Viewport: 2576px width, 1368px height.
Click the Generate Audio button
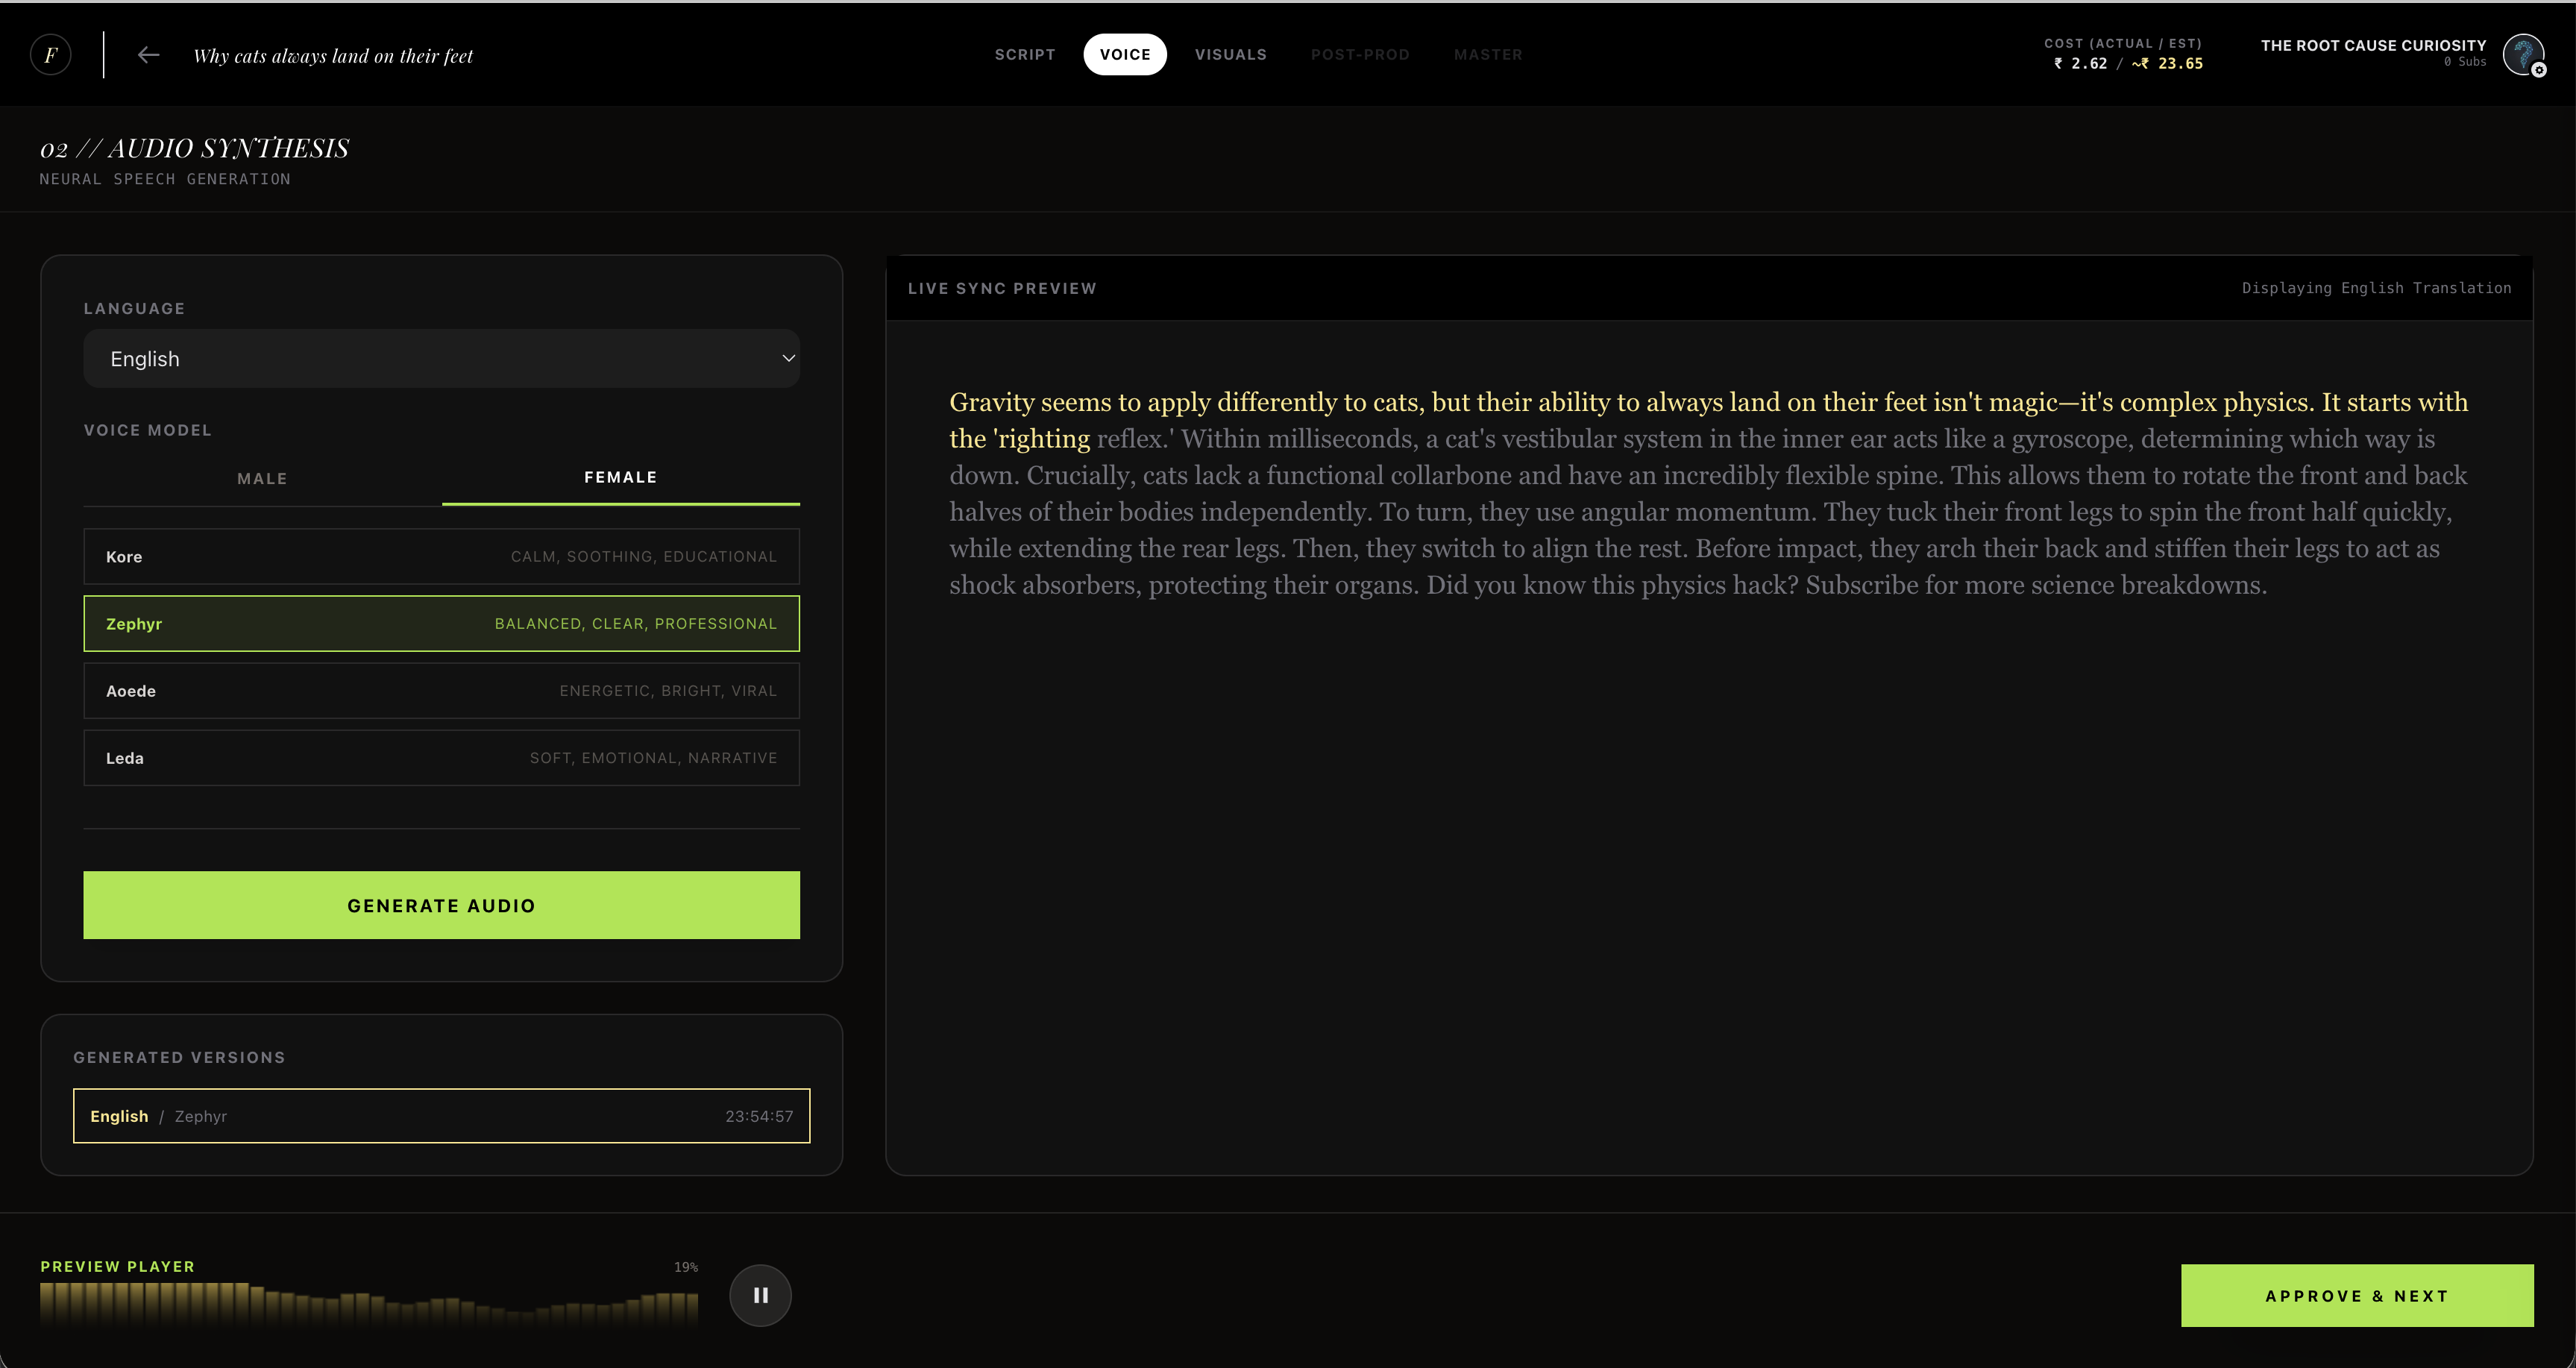441,905
